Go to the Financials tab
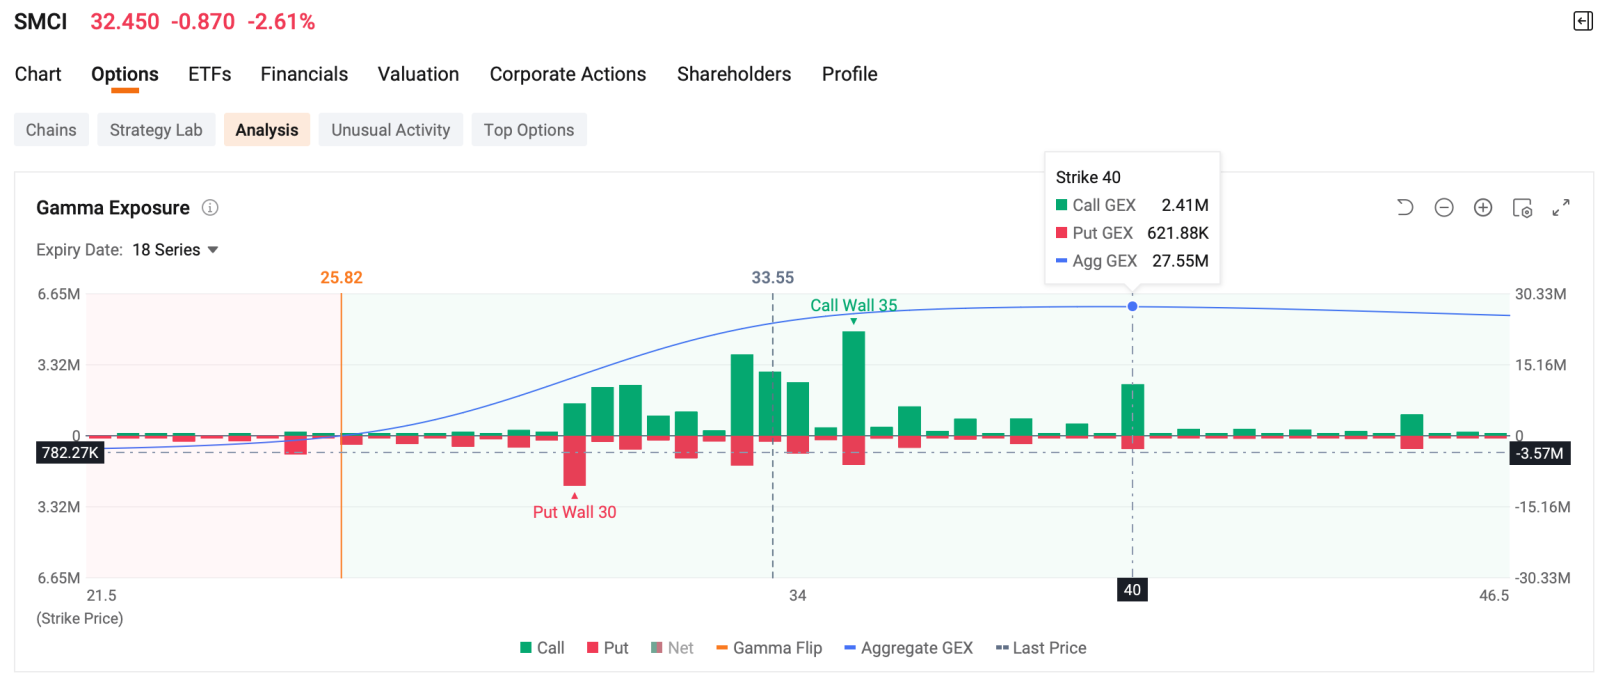 coord(304,74)
